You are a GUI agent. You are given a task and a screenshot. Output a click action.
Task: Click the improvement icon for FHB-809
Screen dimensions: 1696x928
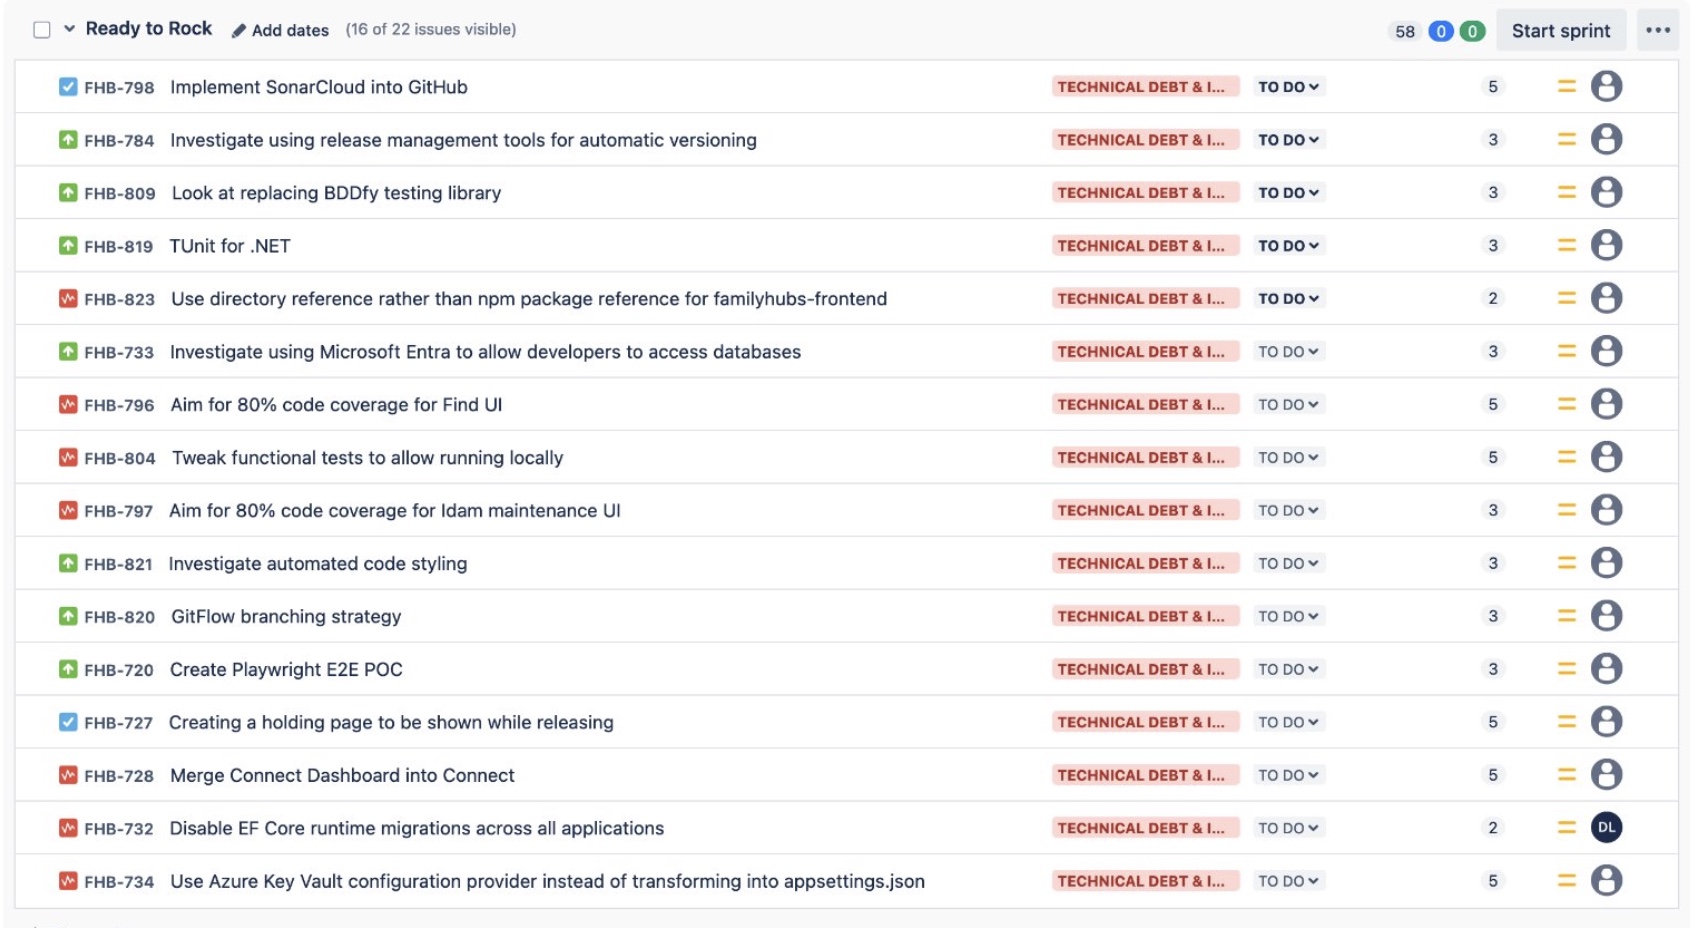coord(68,193)
